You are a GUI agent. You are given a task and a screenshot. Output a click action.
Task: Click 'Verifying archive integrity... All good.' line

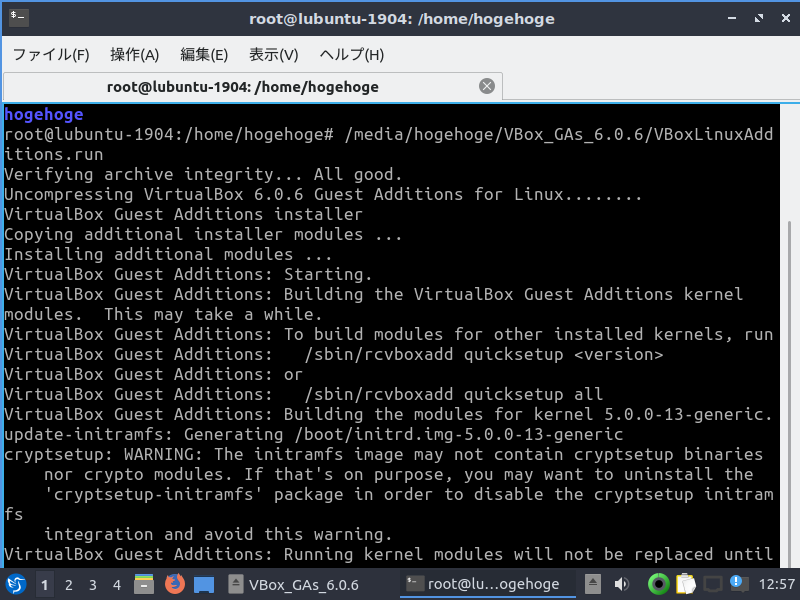pos(203,174)
